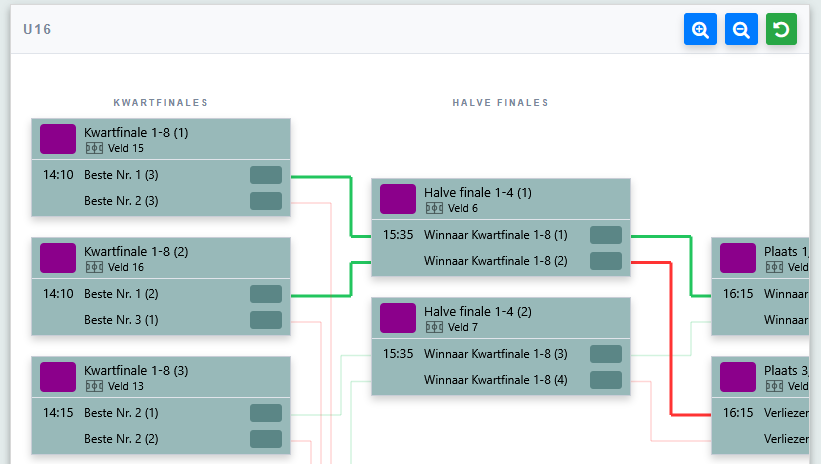Click the field icon beside Veld 6
This screenshot has width=821, height=464.
(434, 208)
